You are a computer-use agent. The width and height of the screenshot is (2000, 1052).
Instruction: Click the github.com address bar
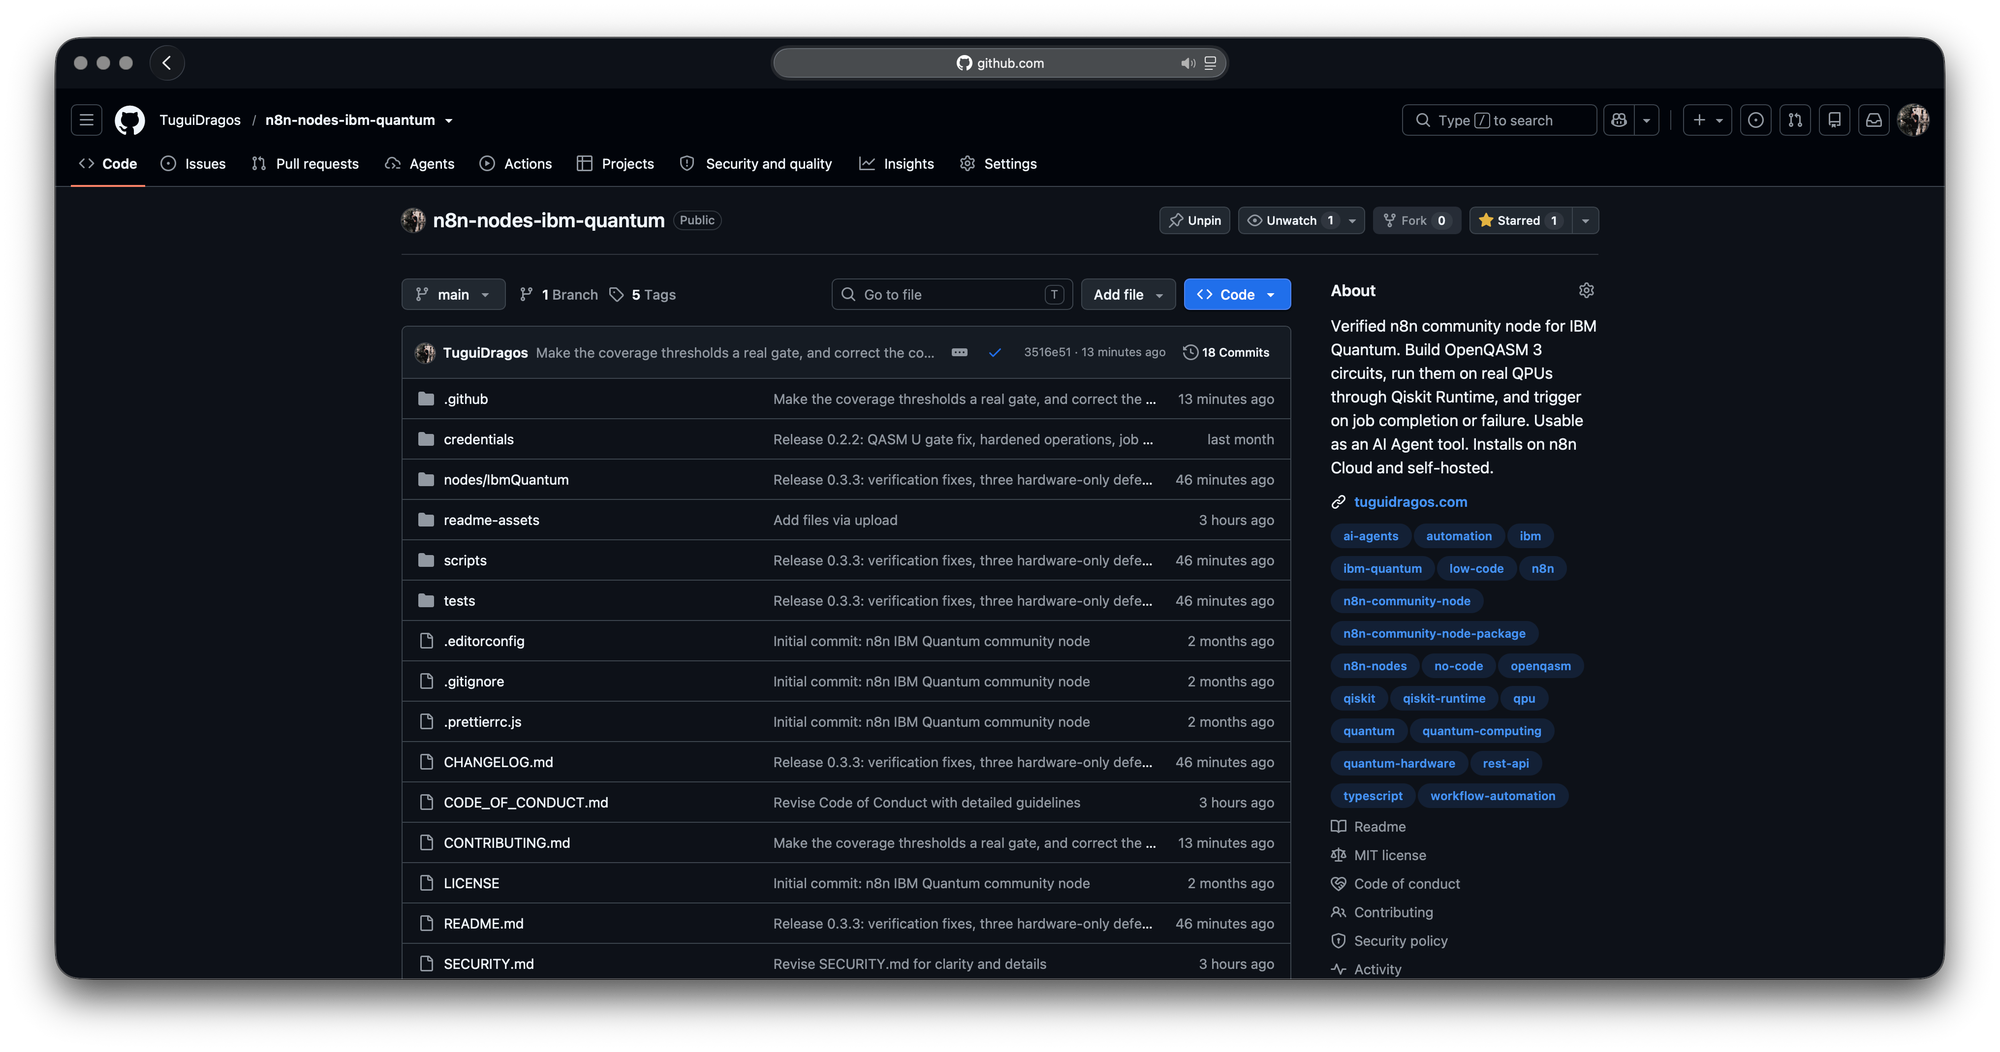point(1000,63)
